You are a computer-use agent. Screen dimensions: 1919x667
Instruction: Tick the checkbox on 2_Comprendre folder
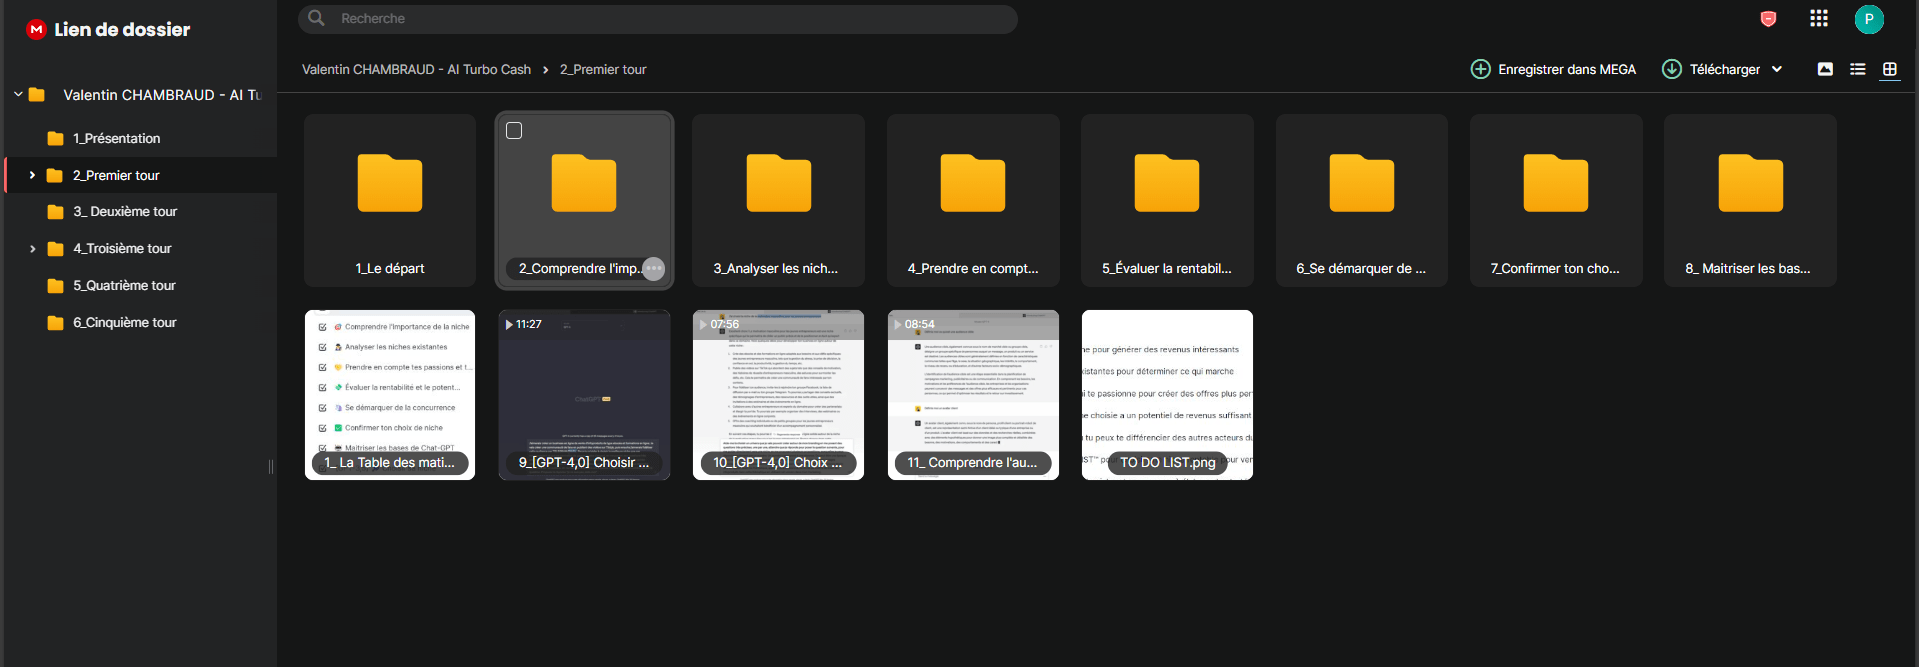(x=514, y=131)
